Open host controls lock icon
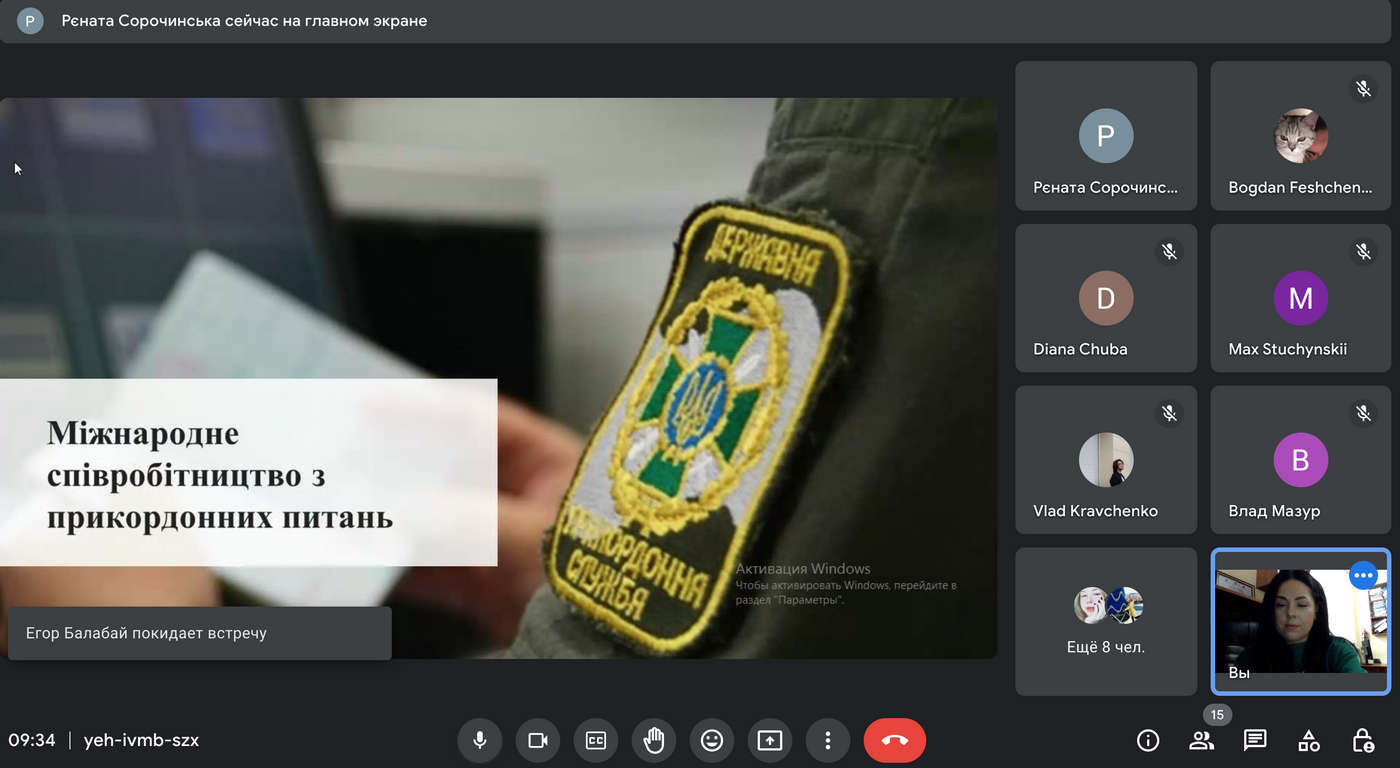The height and width of the screenshot is (768, 1400). [1363, 740]
